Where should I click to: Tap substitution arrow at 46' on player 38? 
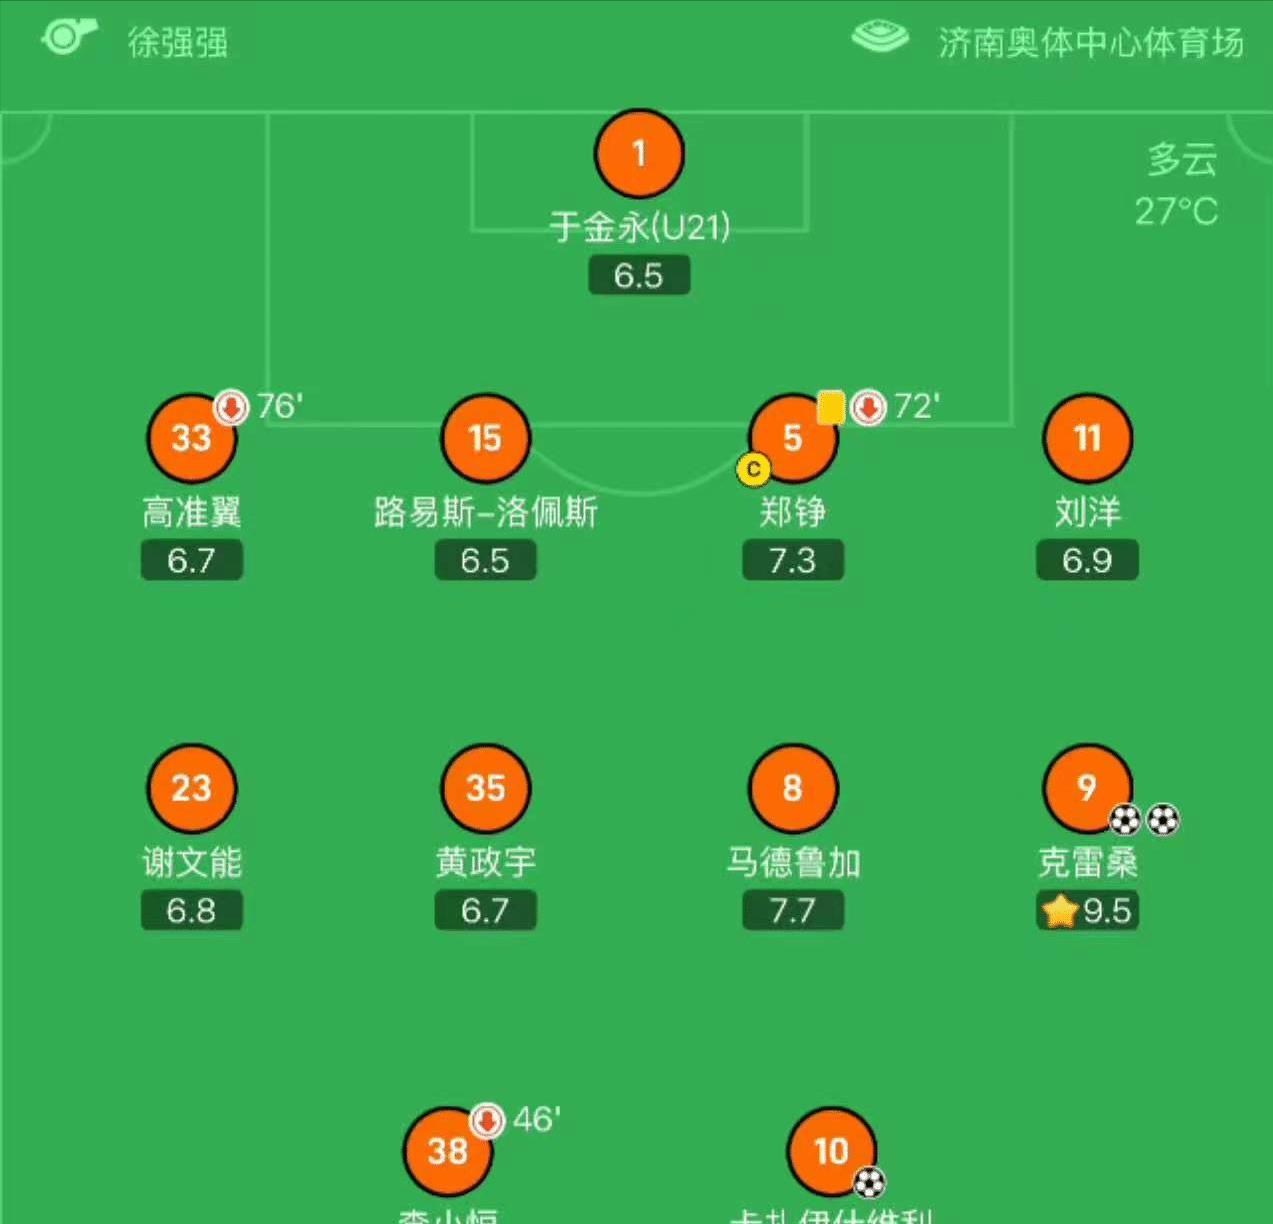[487, 1120]
